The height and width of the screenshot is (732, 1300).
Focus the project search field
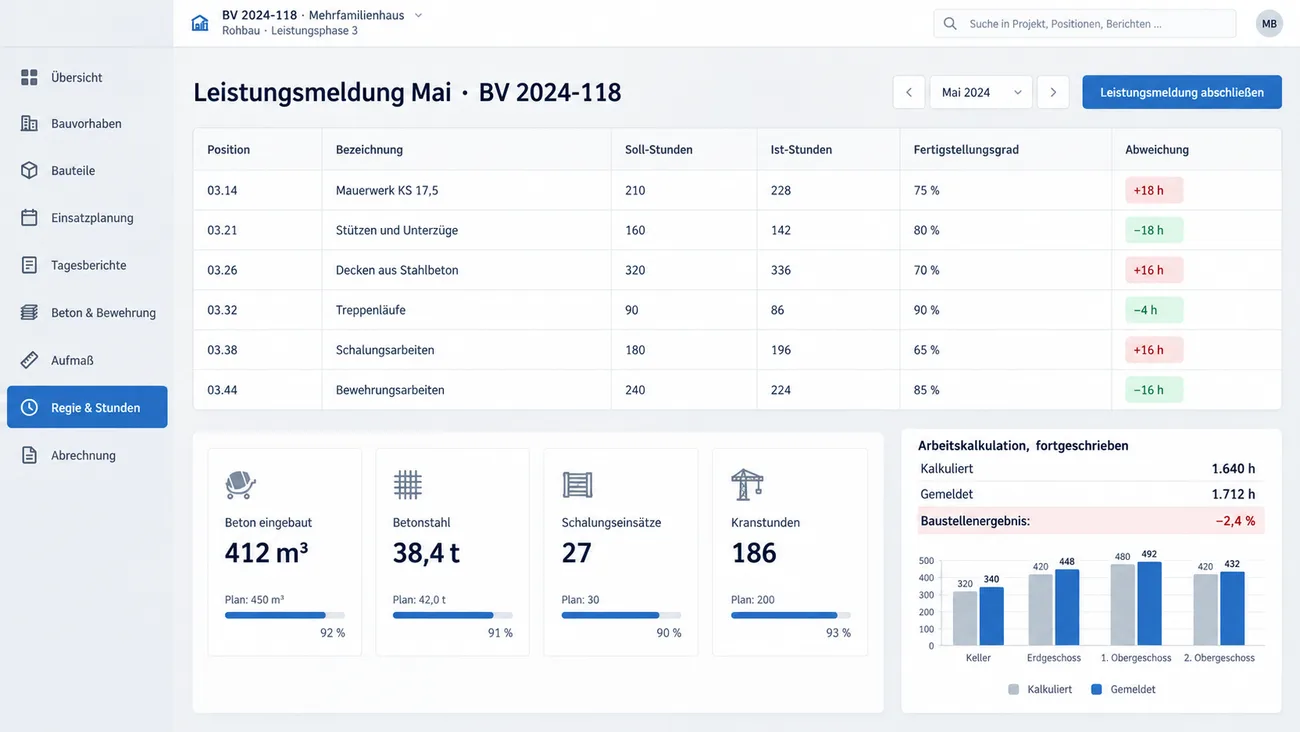tap(1085, 23)
